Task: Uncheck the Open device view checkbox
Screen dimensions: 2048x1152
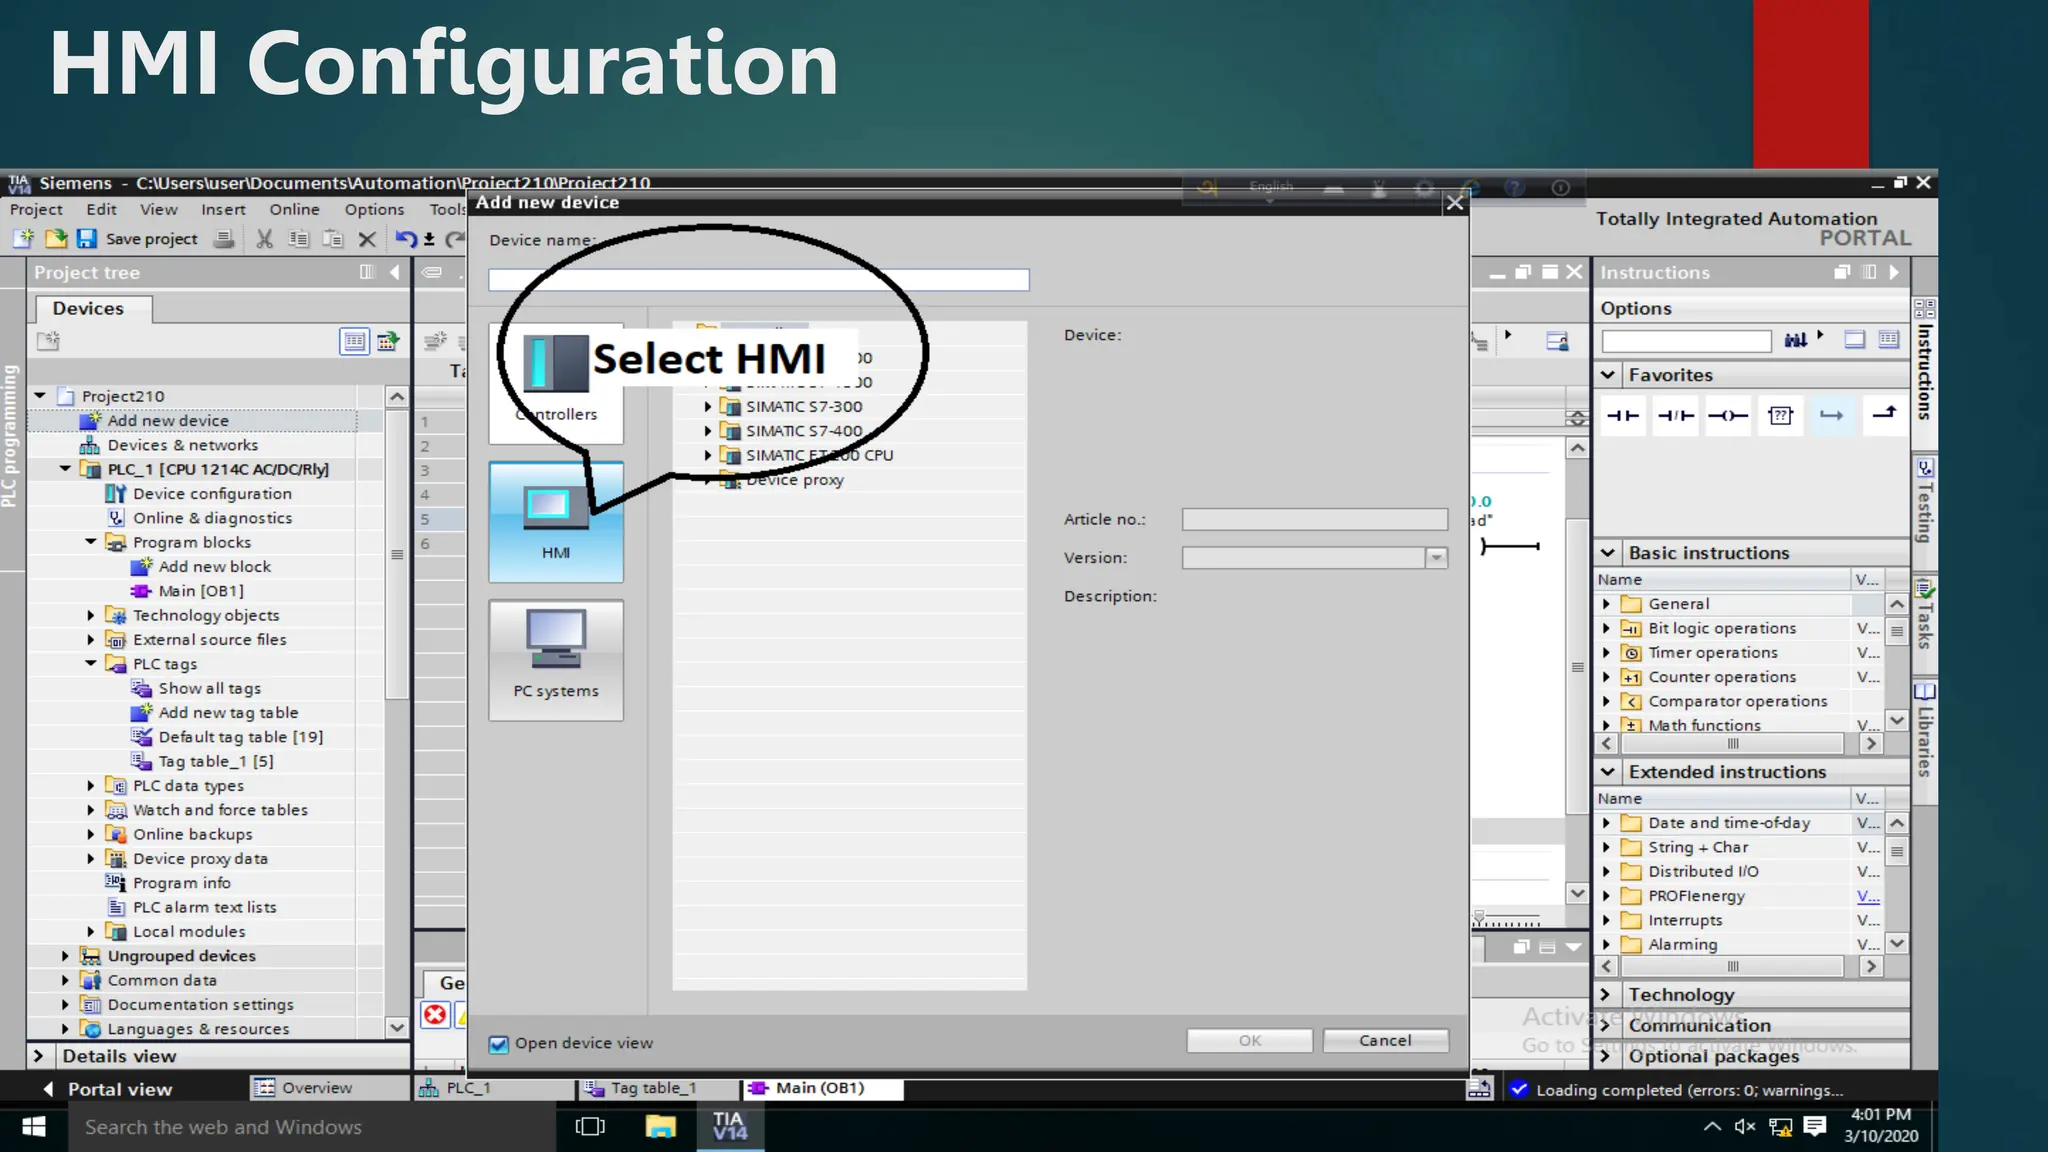Action: coord(498,1044)
